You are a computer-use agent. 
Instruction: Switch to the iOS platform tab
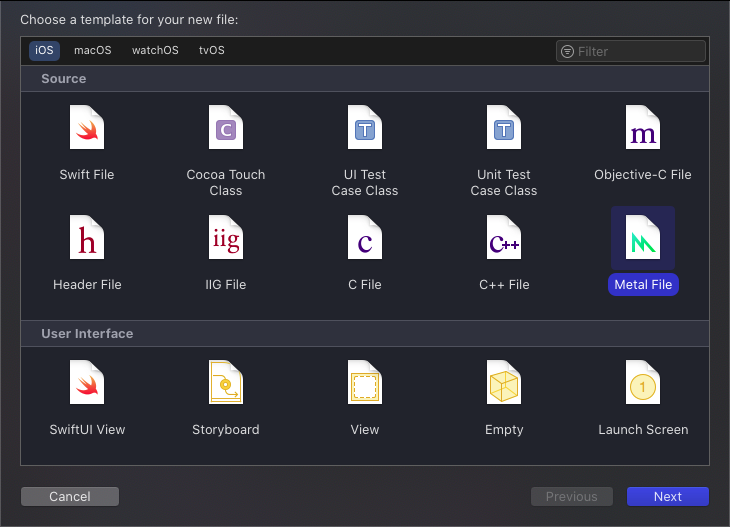tap(44, 50)
